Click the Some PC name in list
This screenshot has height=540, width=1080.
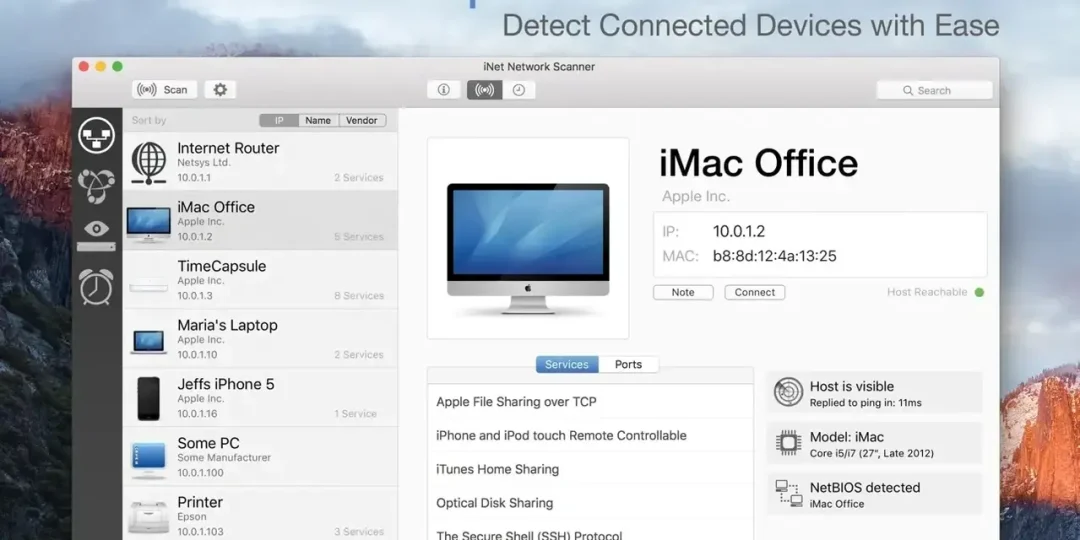pos(208,443)
